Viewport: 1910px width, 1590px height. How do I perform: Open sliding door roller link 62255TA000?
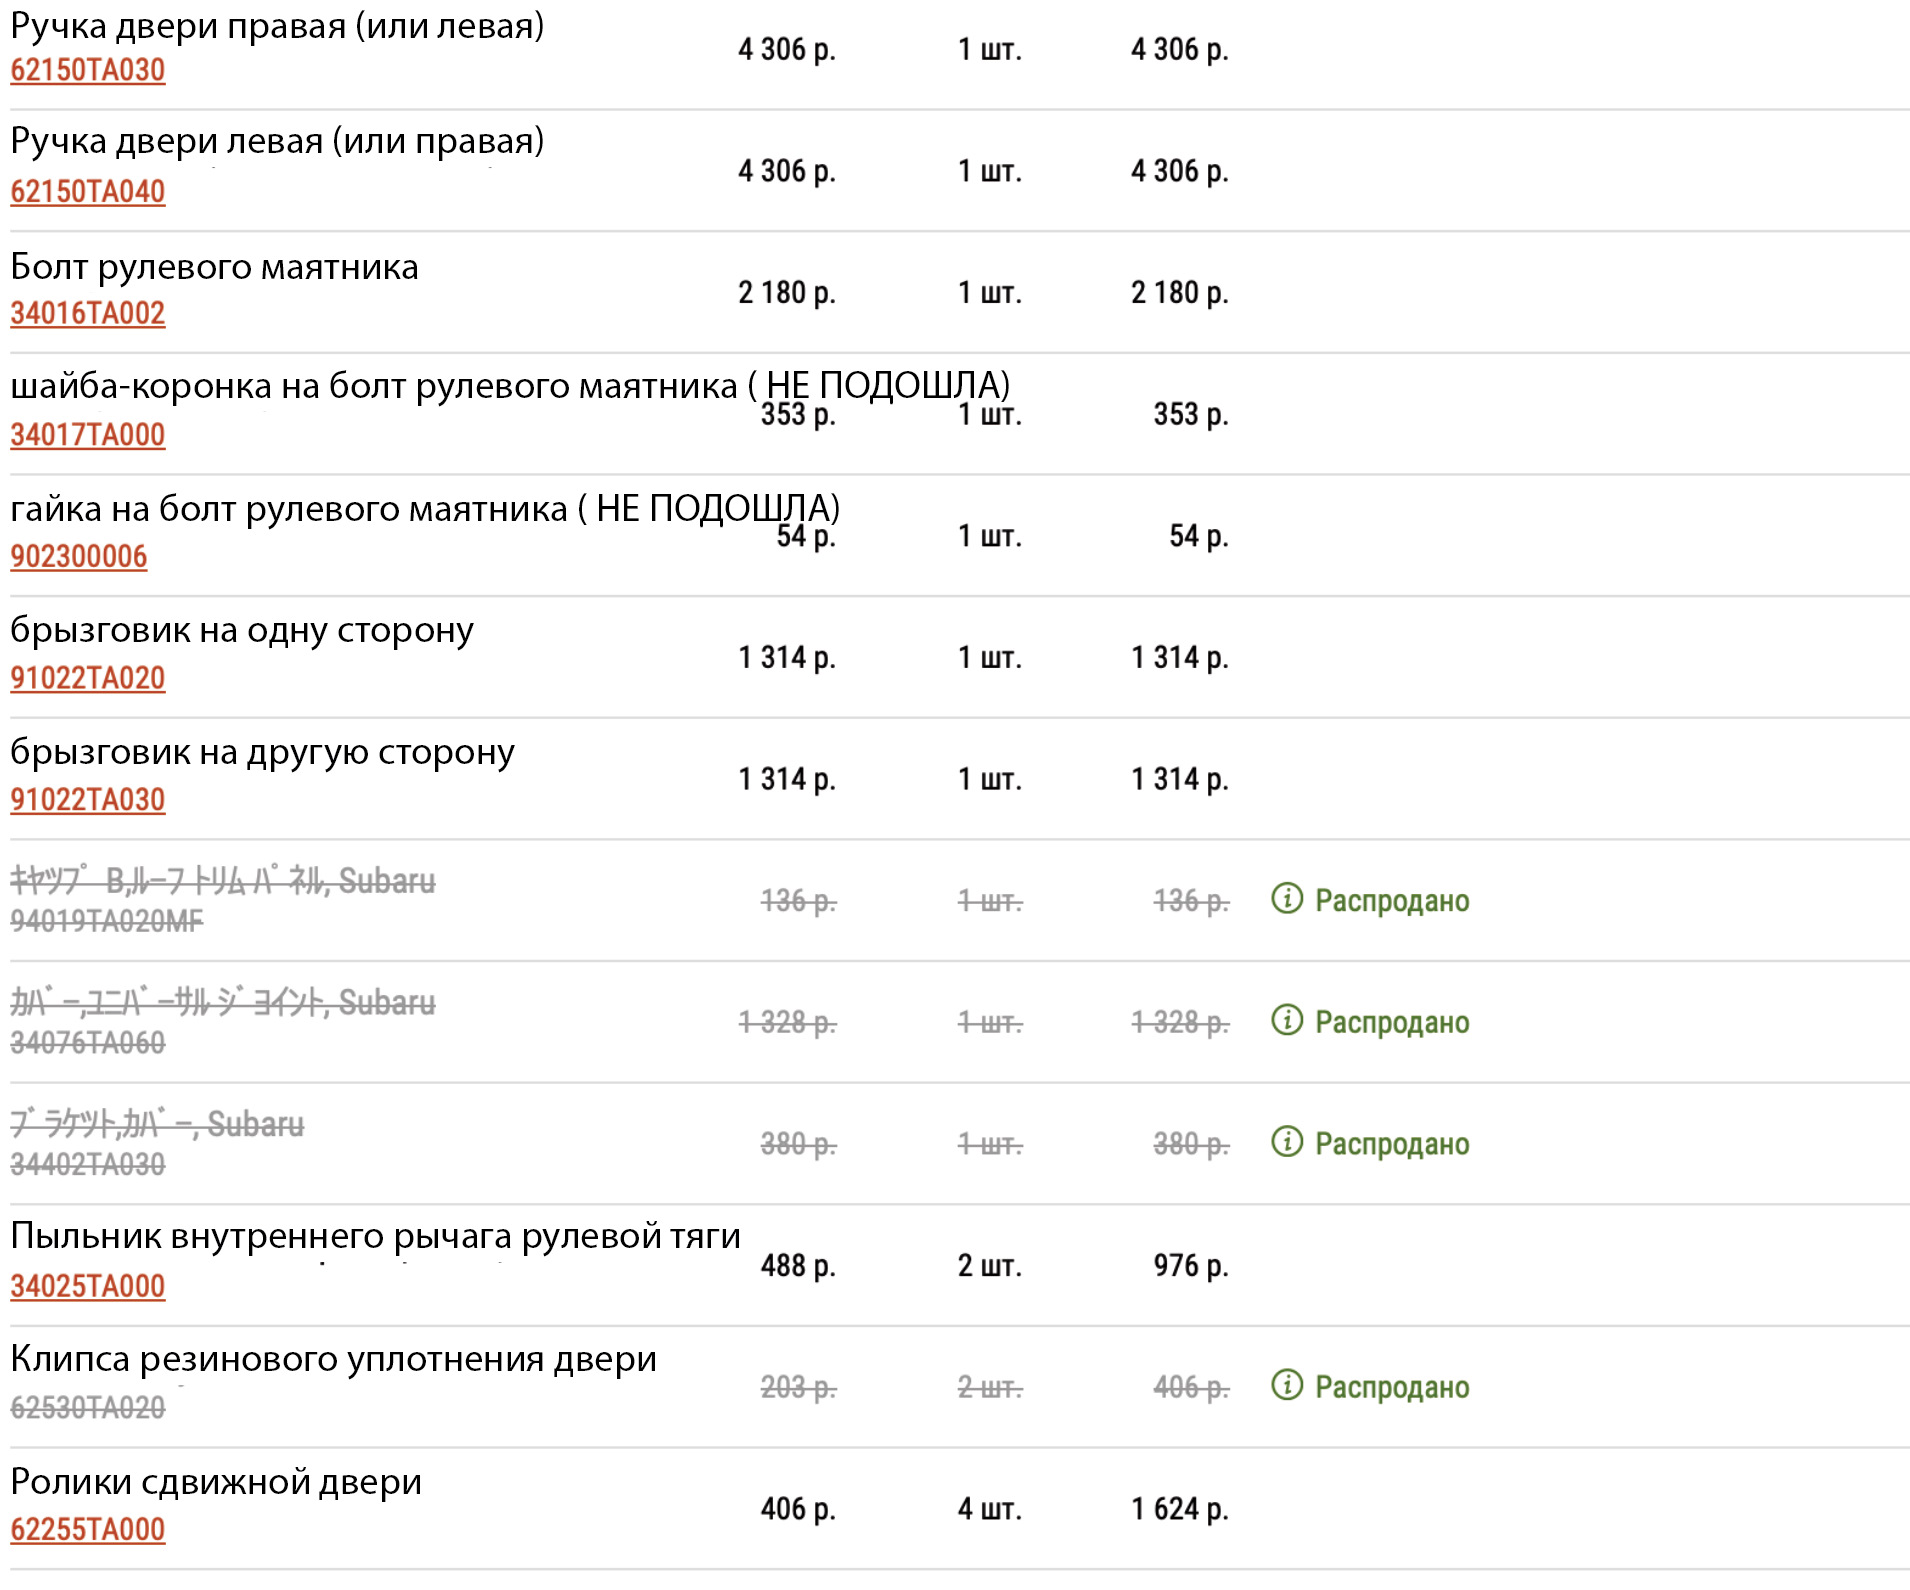click(88, 1530)
